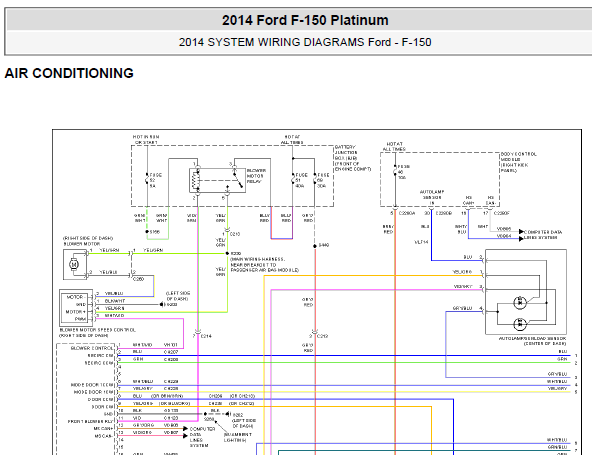592x455 pixels.
Task: Click "HOT AT ALL TIMES" above the body control module
Action: [x=394, y=147]
